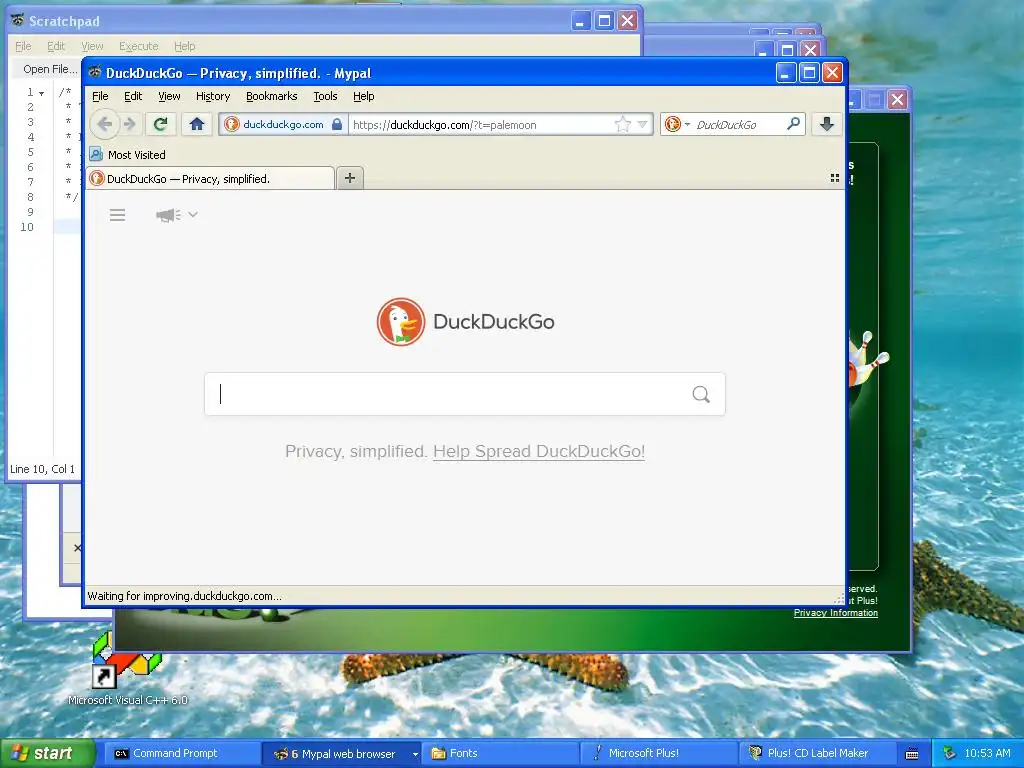Open Scratchpad Execute menu
Viewport: 1024px width, 768px height.
(x=138, y=46)
